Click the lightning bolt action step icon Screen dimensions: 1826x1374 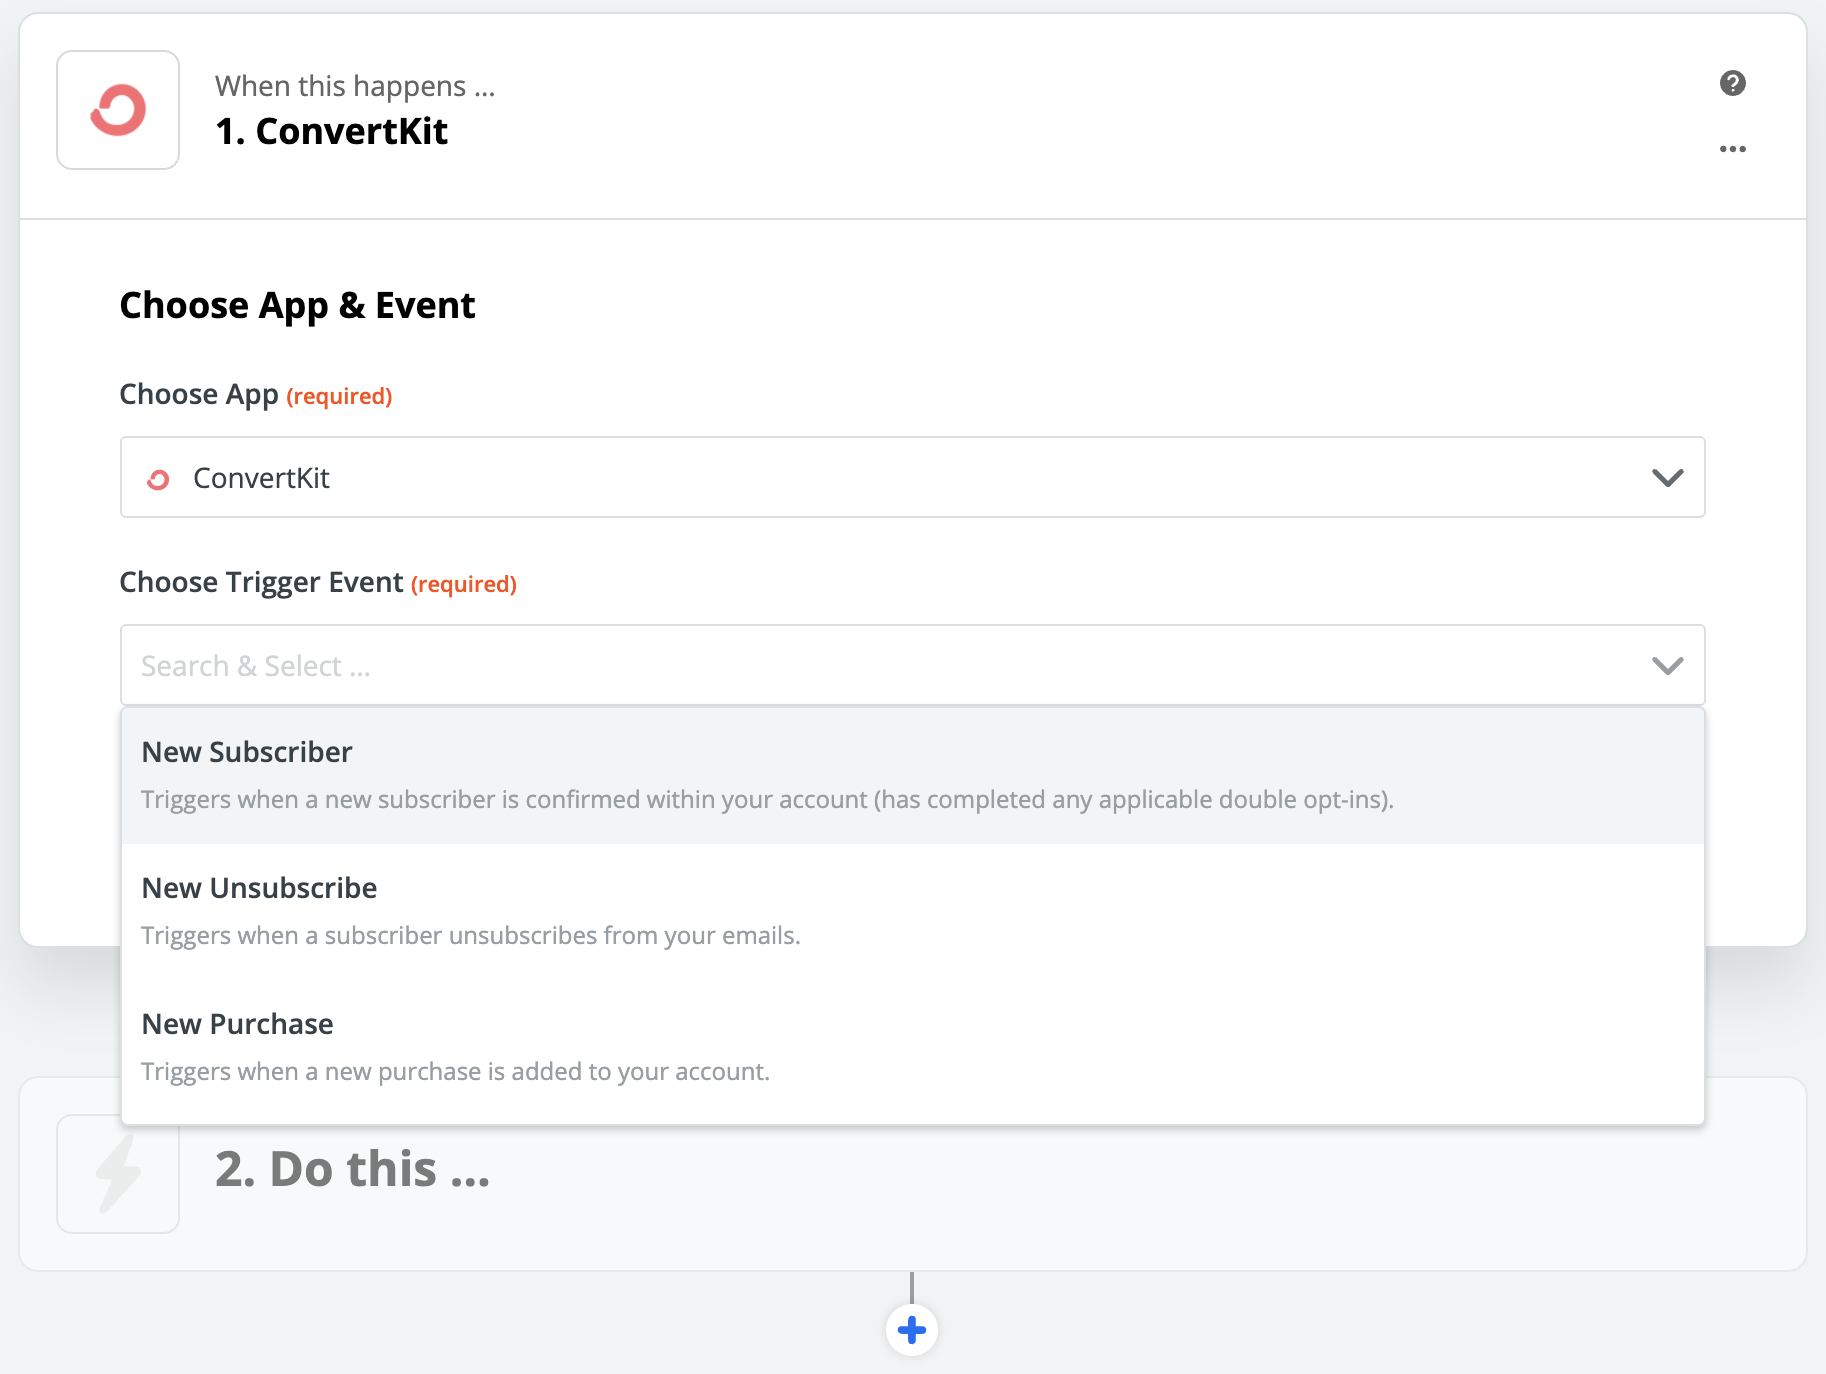(118, 1174)
